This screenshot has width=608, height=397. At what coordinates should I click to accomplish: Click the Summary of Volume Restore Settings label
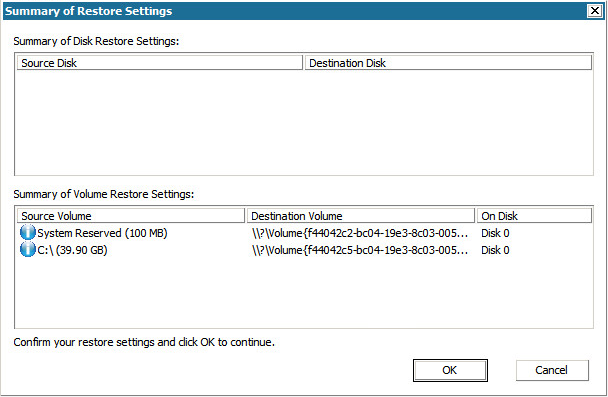(x=104, y=194)
